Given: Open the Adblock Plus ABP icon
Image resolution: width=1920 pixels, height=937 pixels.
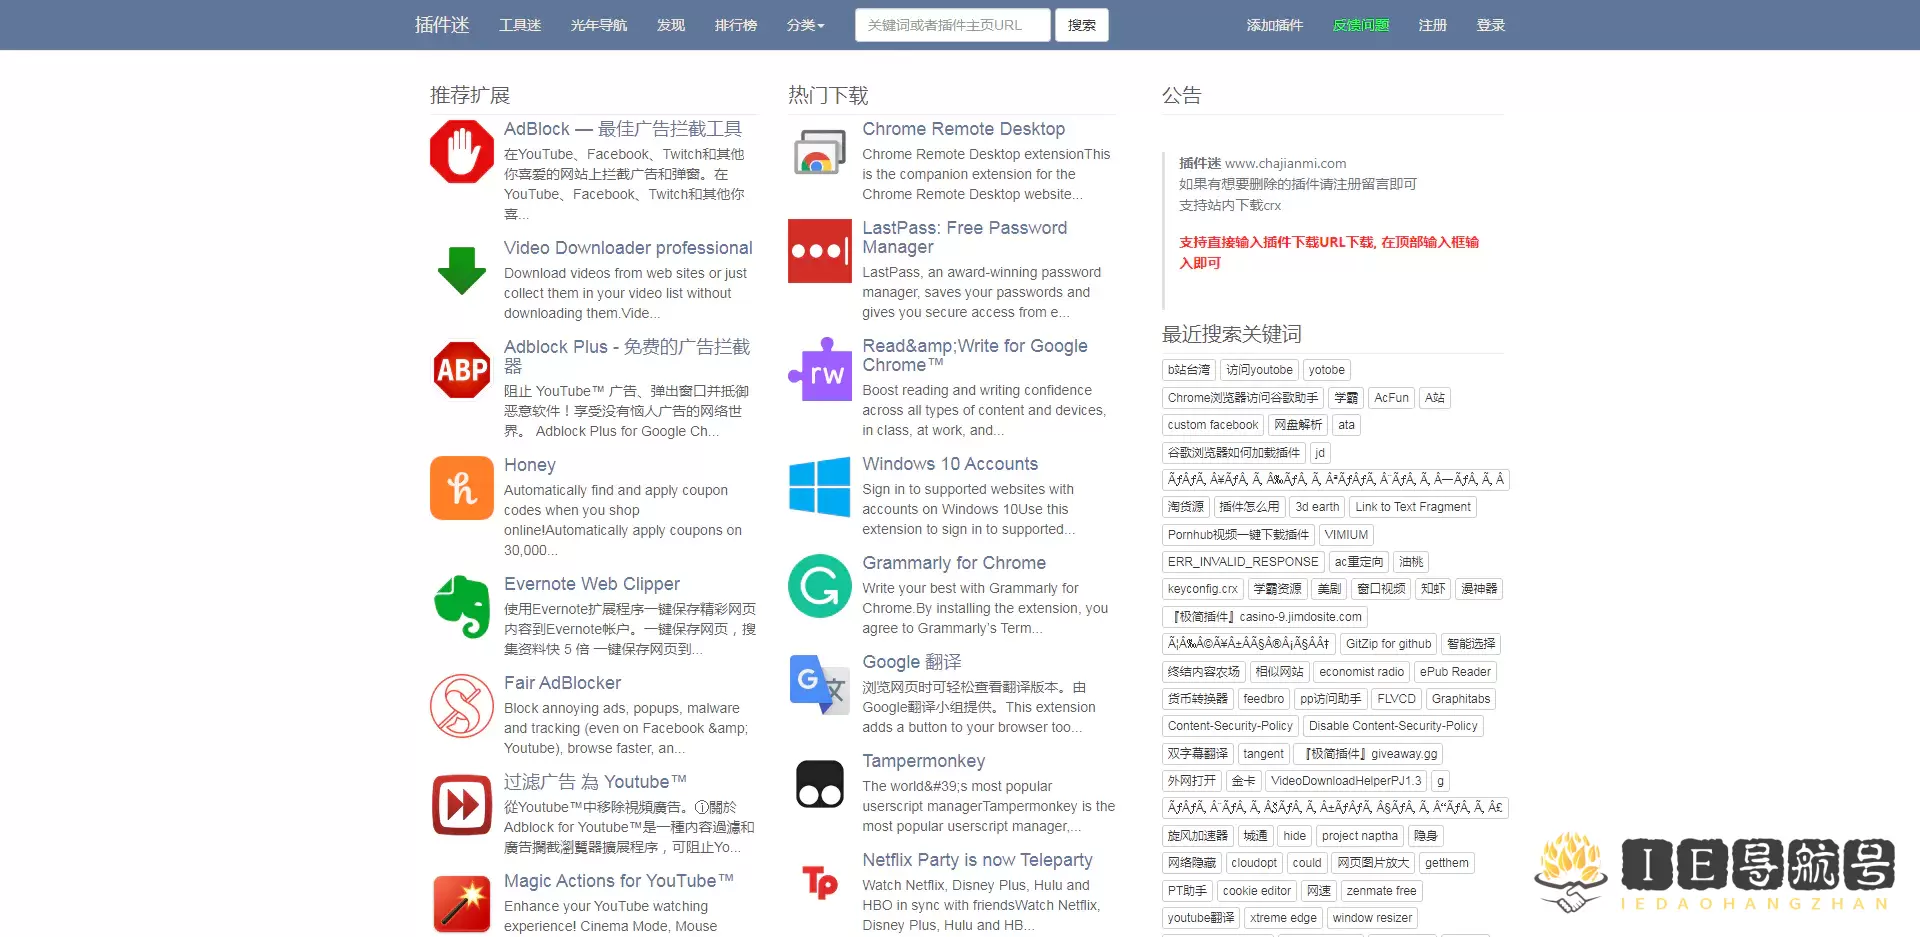Looking at the screenshot, I should [462, 370].
